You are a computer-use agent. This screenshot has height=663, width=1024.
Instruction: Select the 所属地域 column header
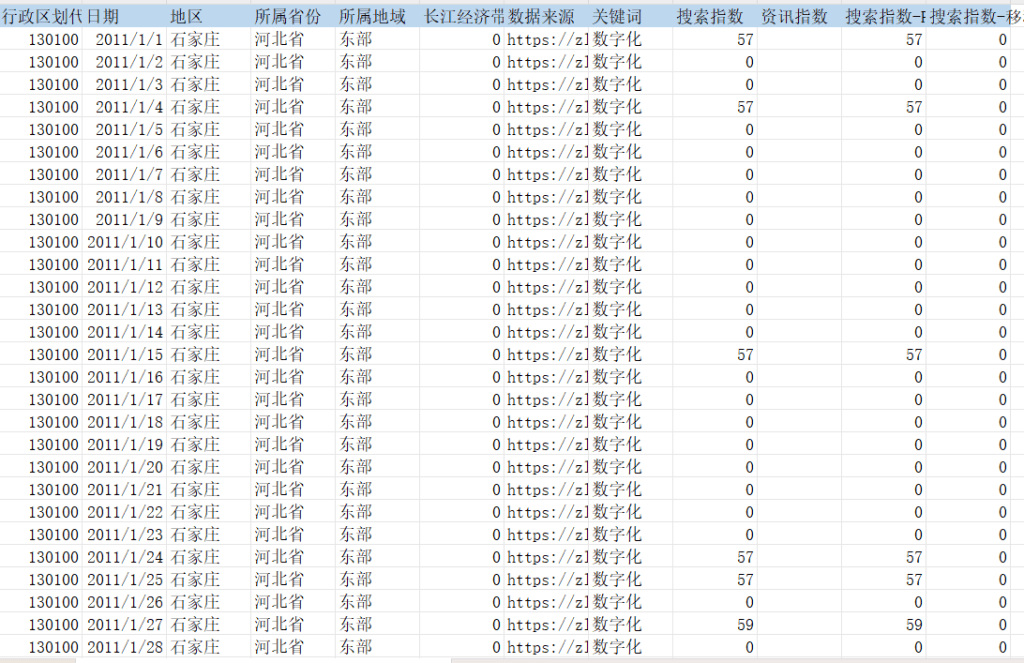[377, 16]
